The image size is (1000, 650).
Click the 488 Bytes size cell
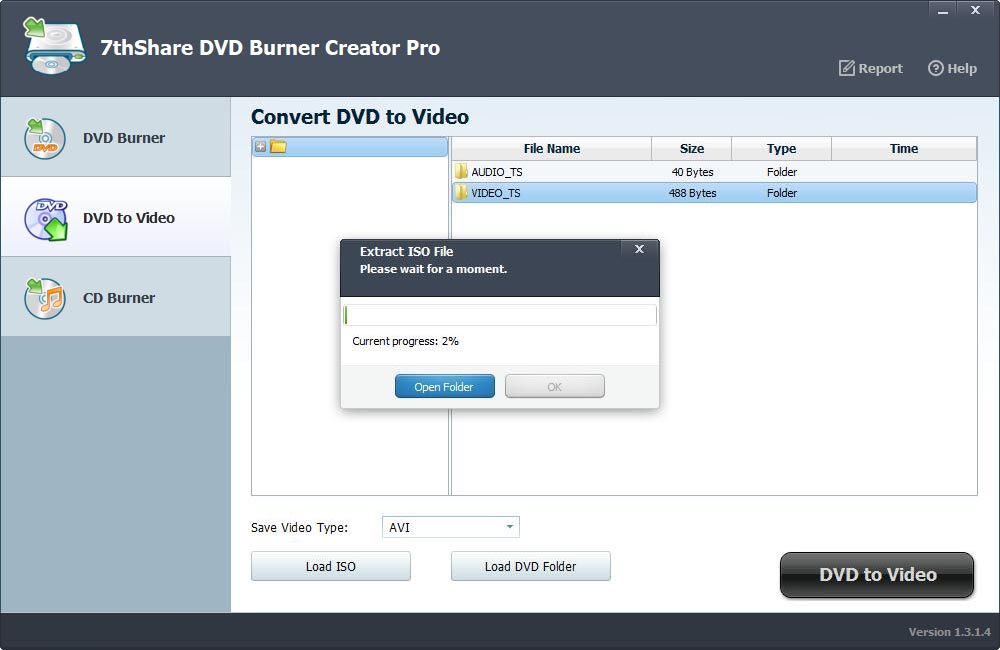(692, 193)
